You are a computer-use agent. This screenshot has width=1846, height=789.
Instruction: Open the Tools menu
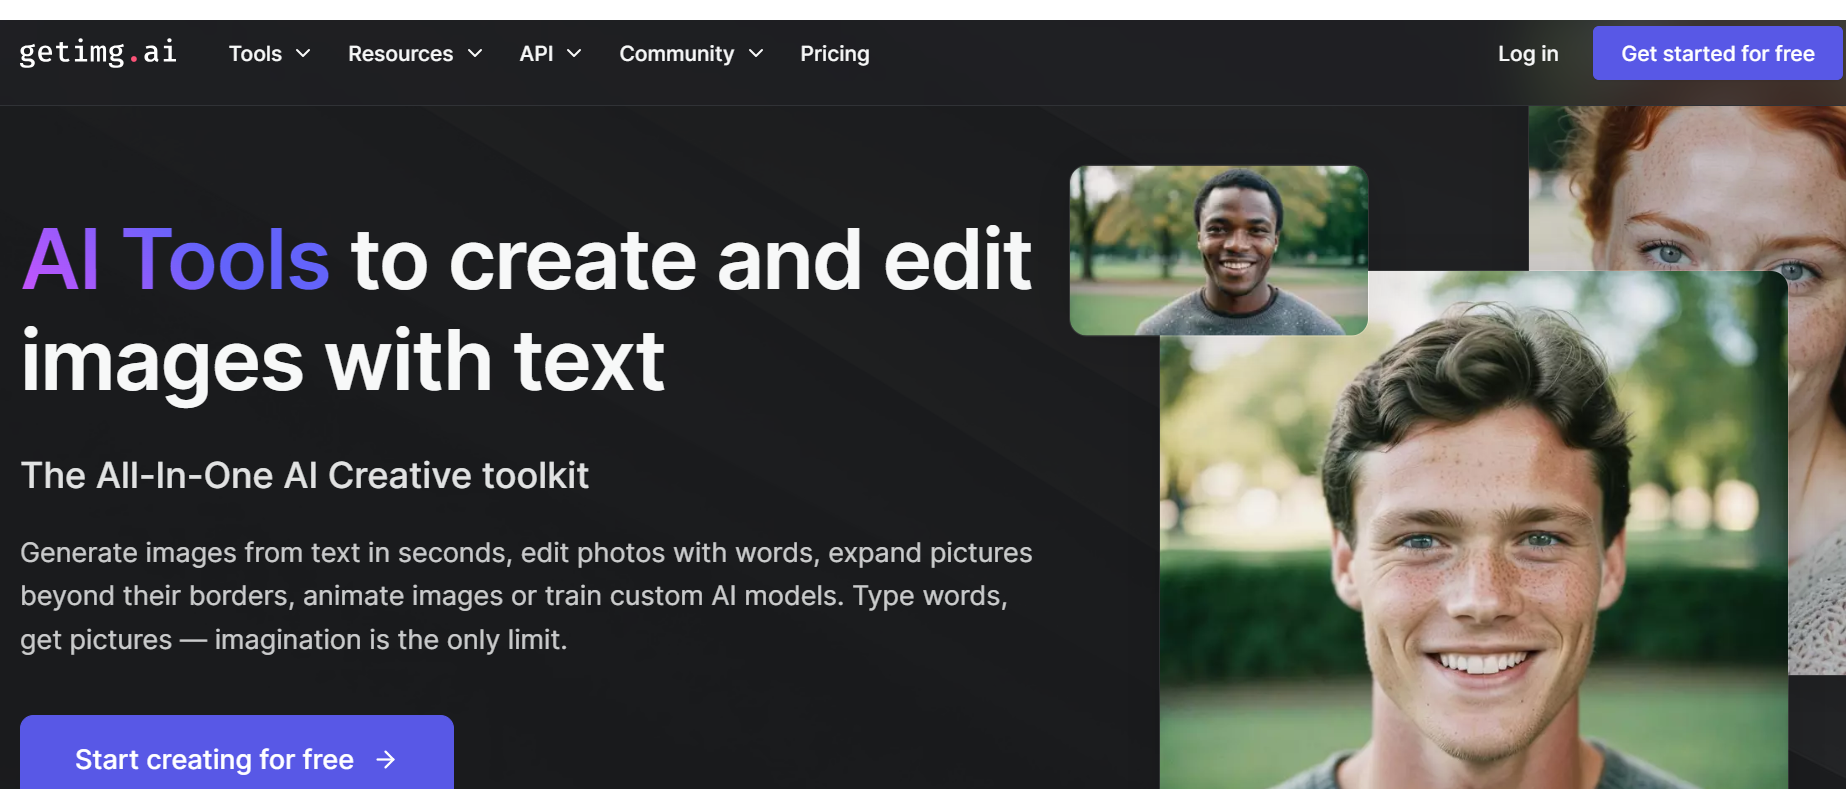pyautogui.click(x=255, y=54)
